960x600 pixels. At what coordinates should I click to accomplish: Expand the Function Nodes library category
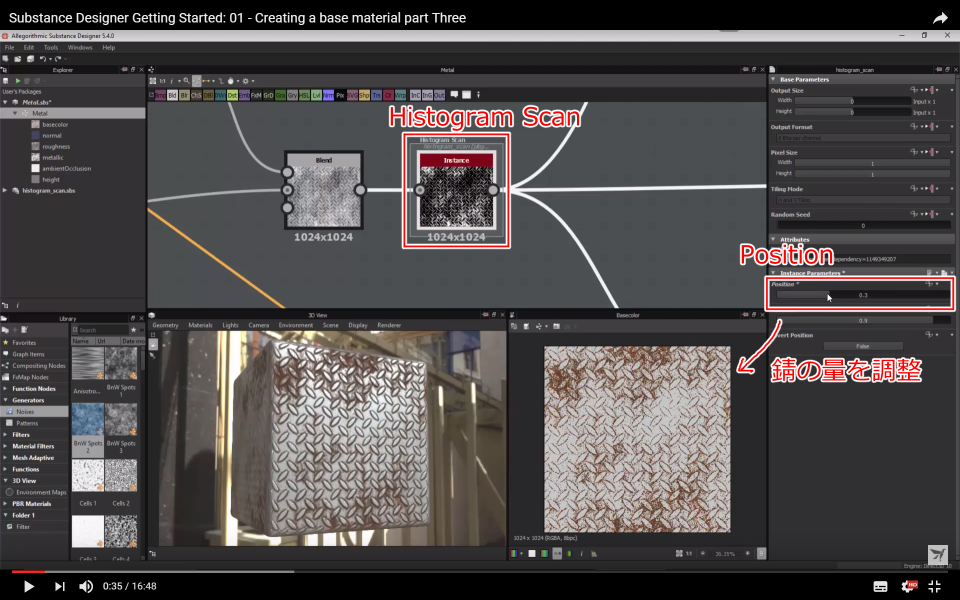[x=6, y=389]
